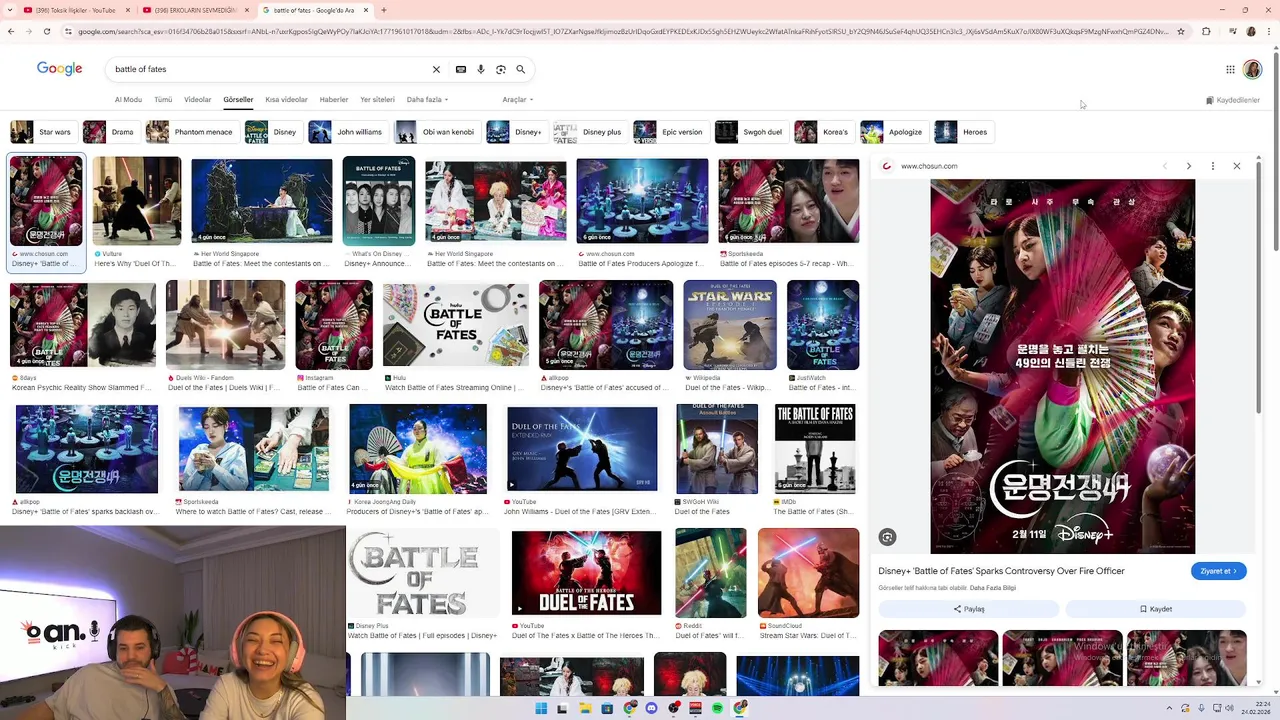This screenshot has height=720, width=1280.
Task: Close the image preview panel
Action: [x=1237, y=166]
